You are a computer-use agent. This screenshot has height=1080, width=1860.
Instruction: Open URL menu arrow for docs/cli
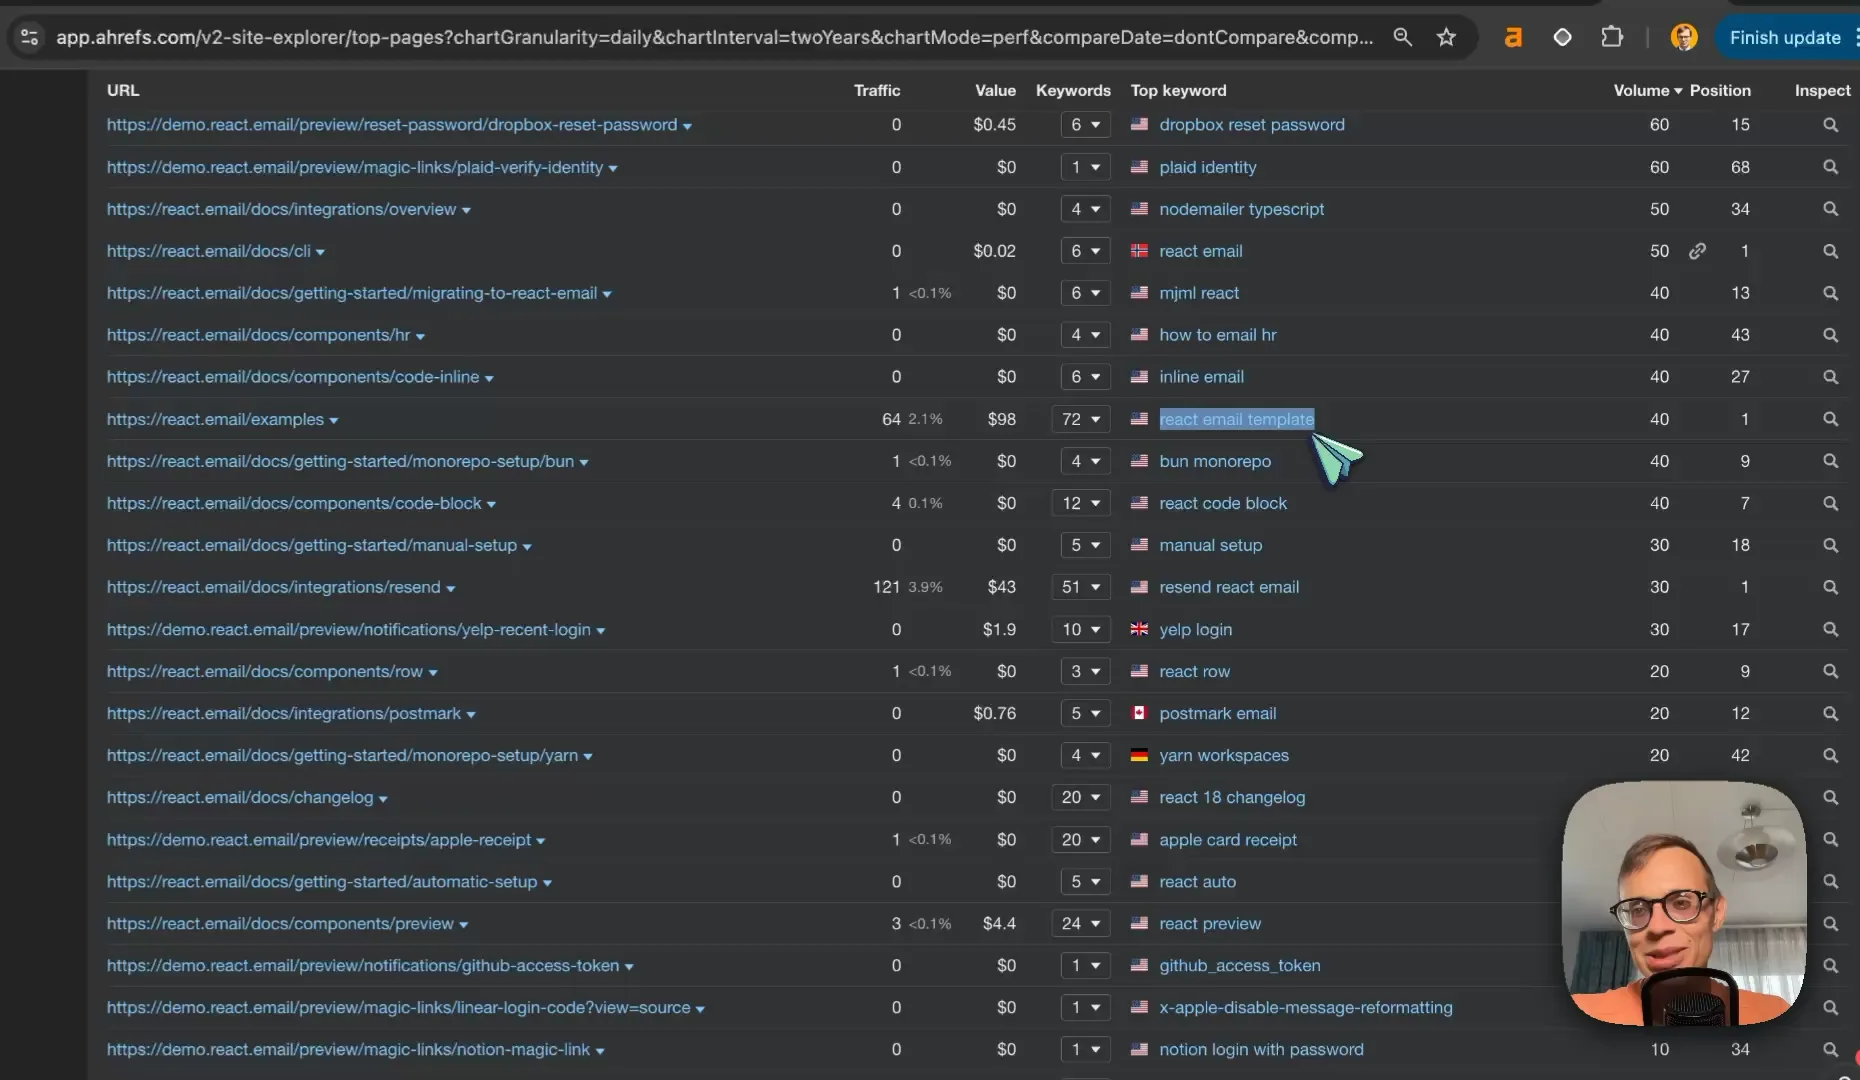point(320,253)
